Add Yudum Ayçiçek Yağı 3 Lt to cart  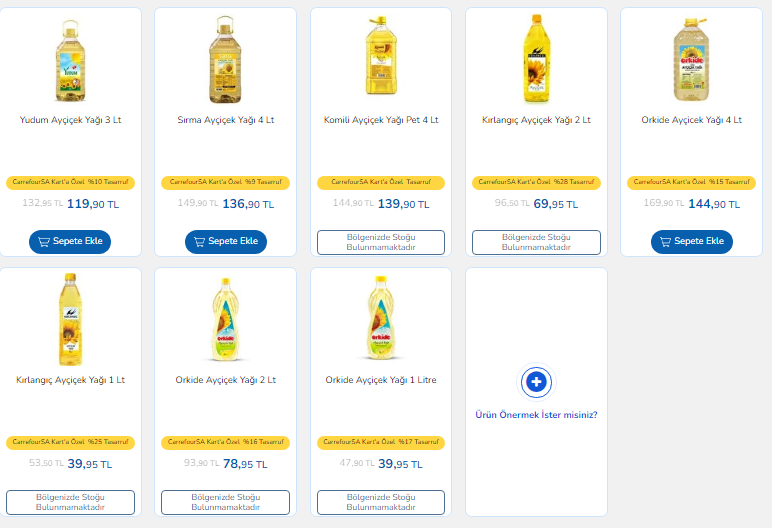pos(70,242)
